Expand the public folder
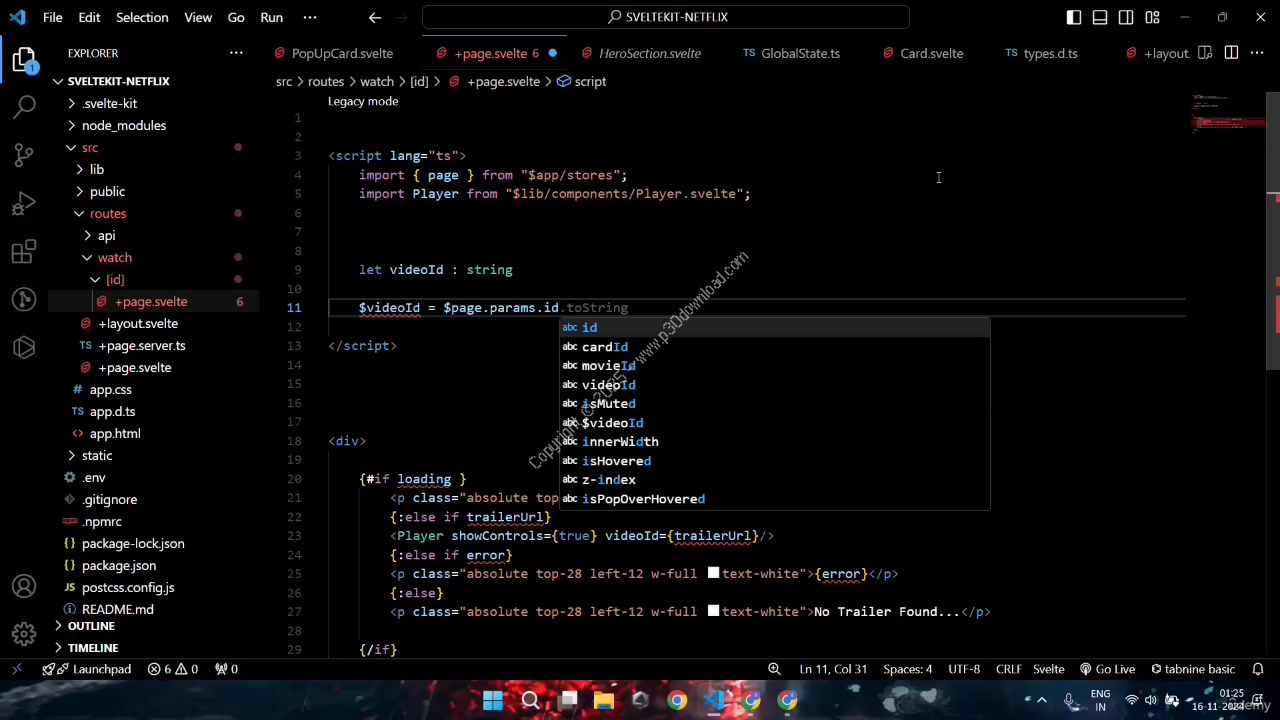 coord(107,191)
